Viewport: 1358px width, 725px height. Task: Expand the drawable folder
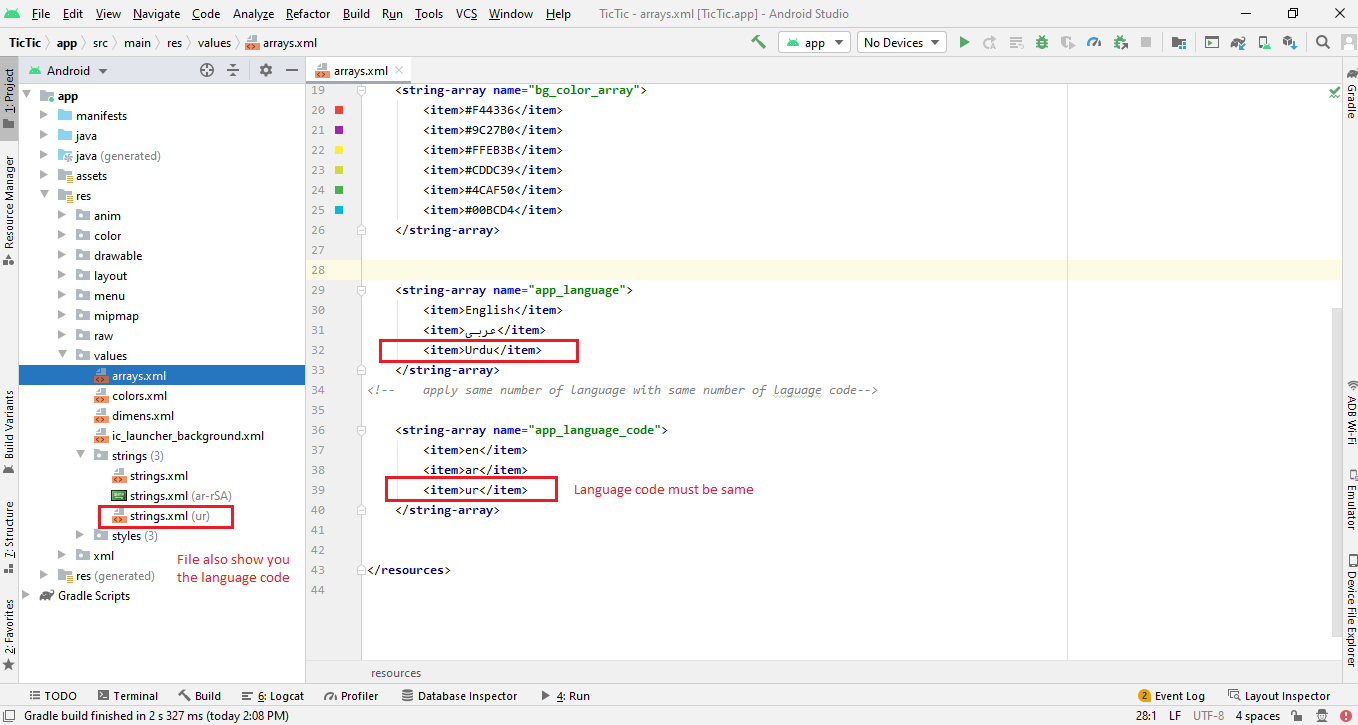tap(63, 256)
